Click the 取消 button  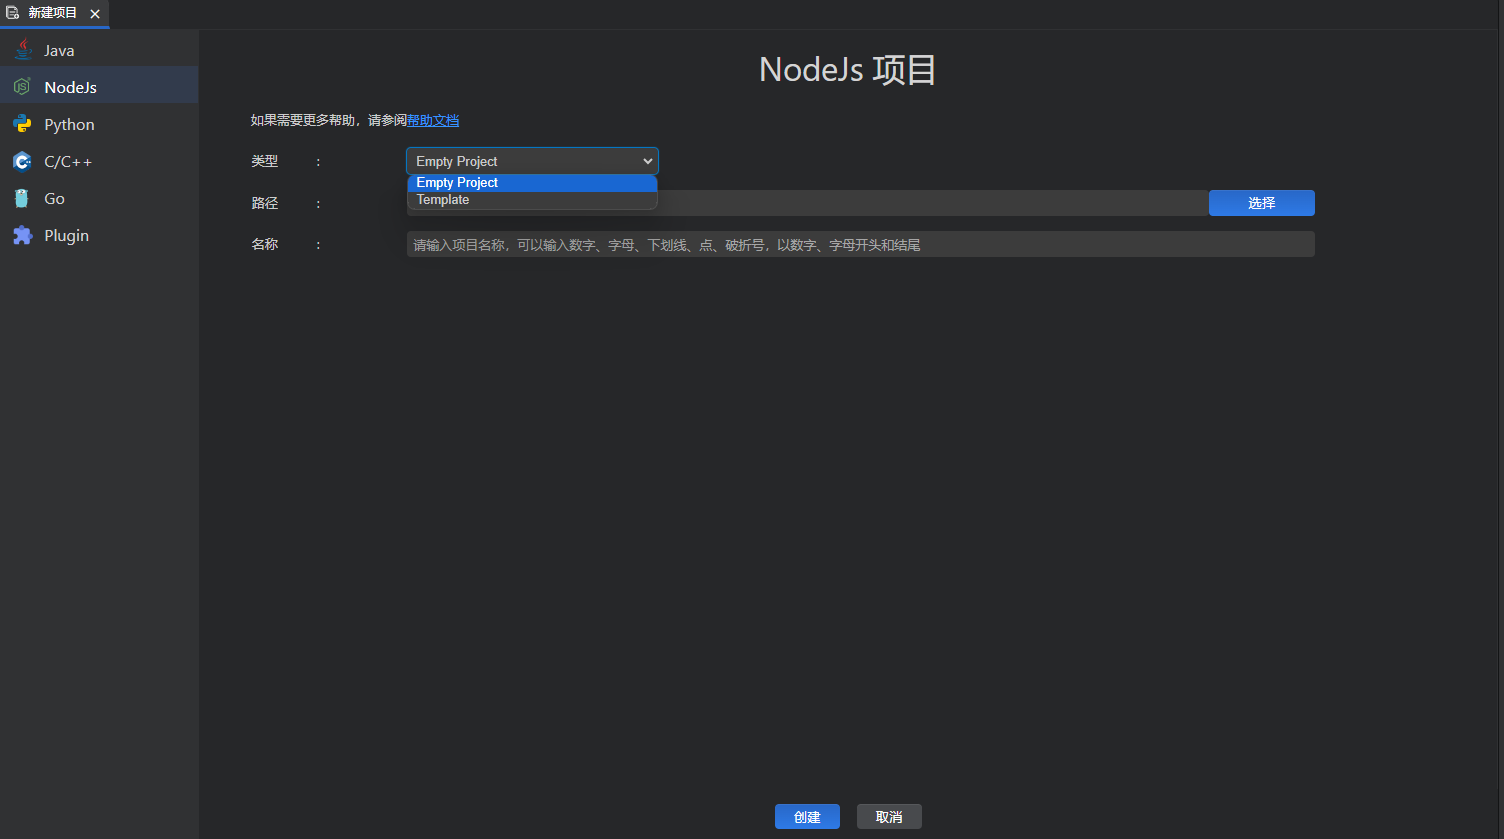(x=889, y=817)
